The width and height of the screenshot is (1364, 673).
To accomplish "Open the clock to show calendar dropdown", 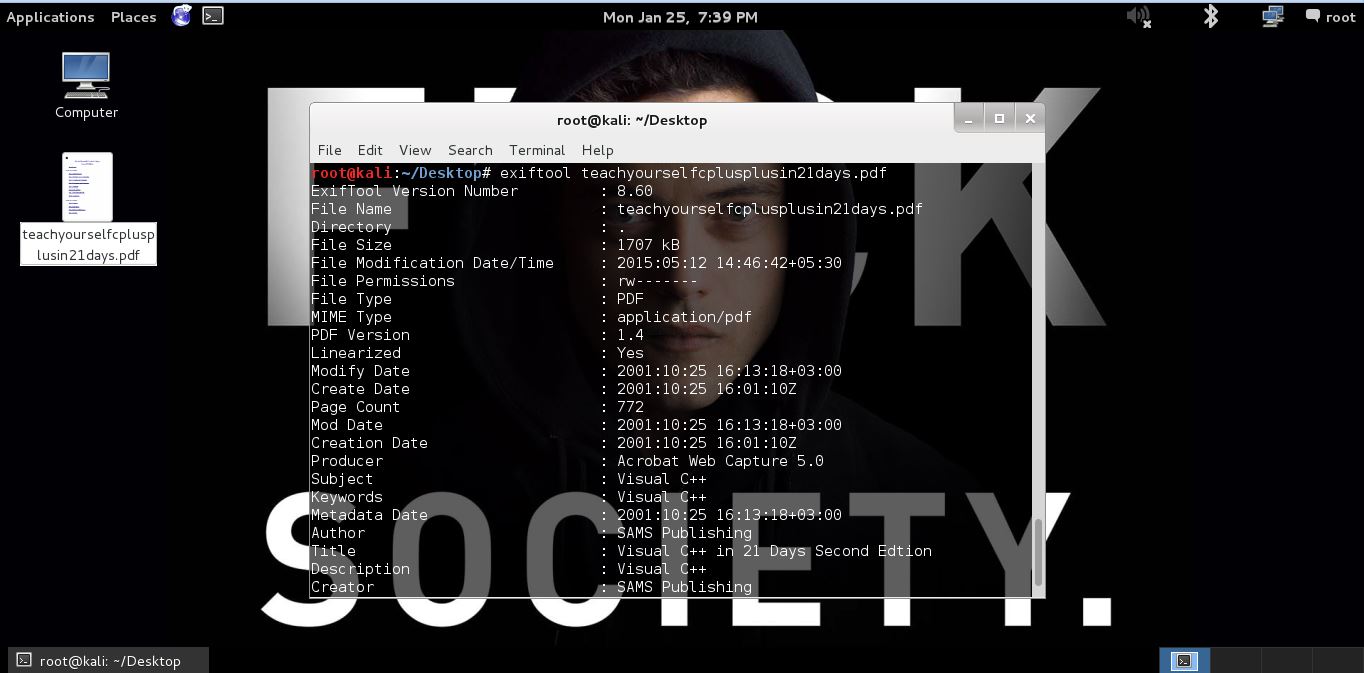I will pos(680,16).
